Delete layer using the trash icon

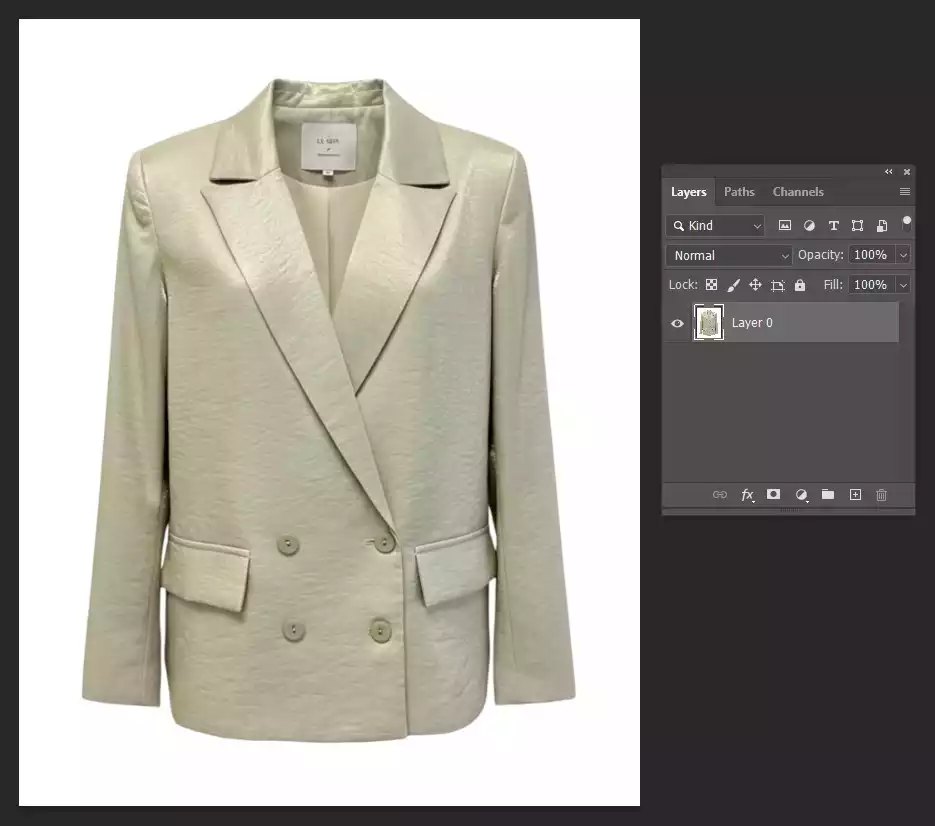pyautogui.click(x=881, y=494)
